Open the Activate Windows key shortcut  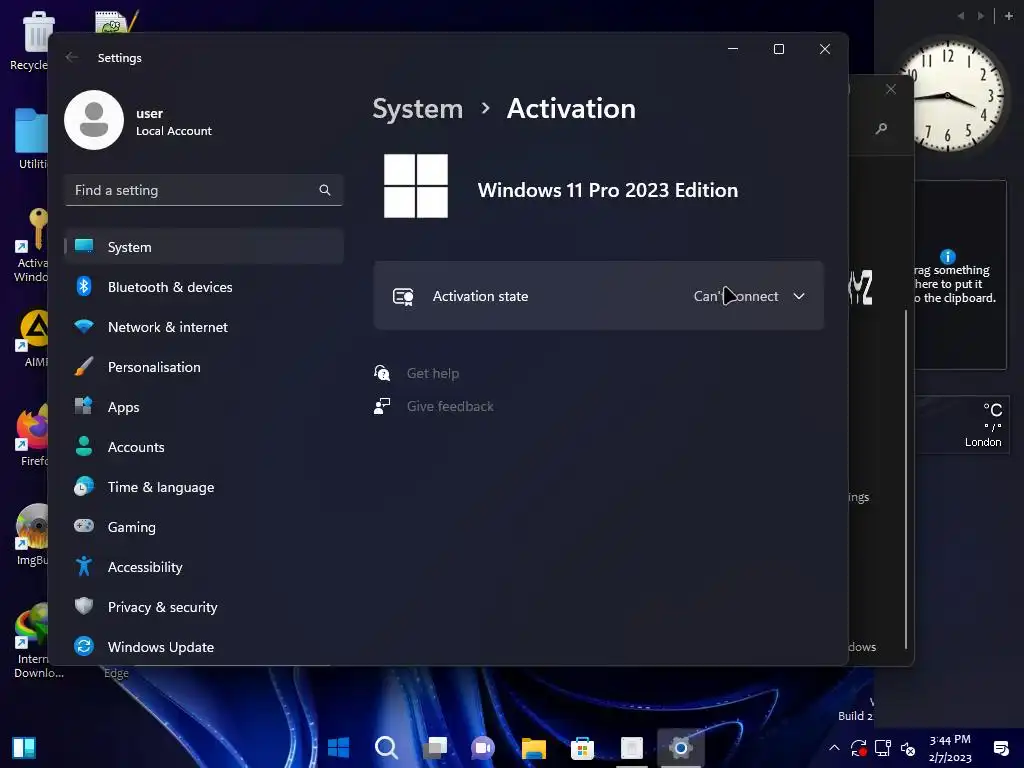(31, 245)
